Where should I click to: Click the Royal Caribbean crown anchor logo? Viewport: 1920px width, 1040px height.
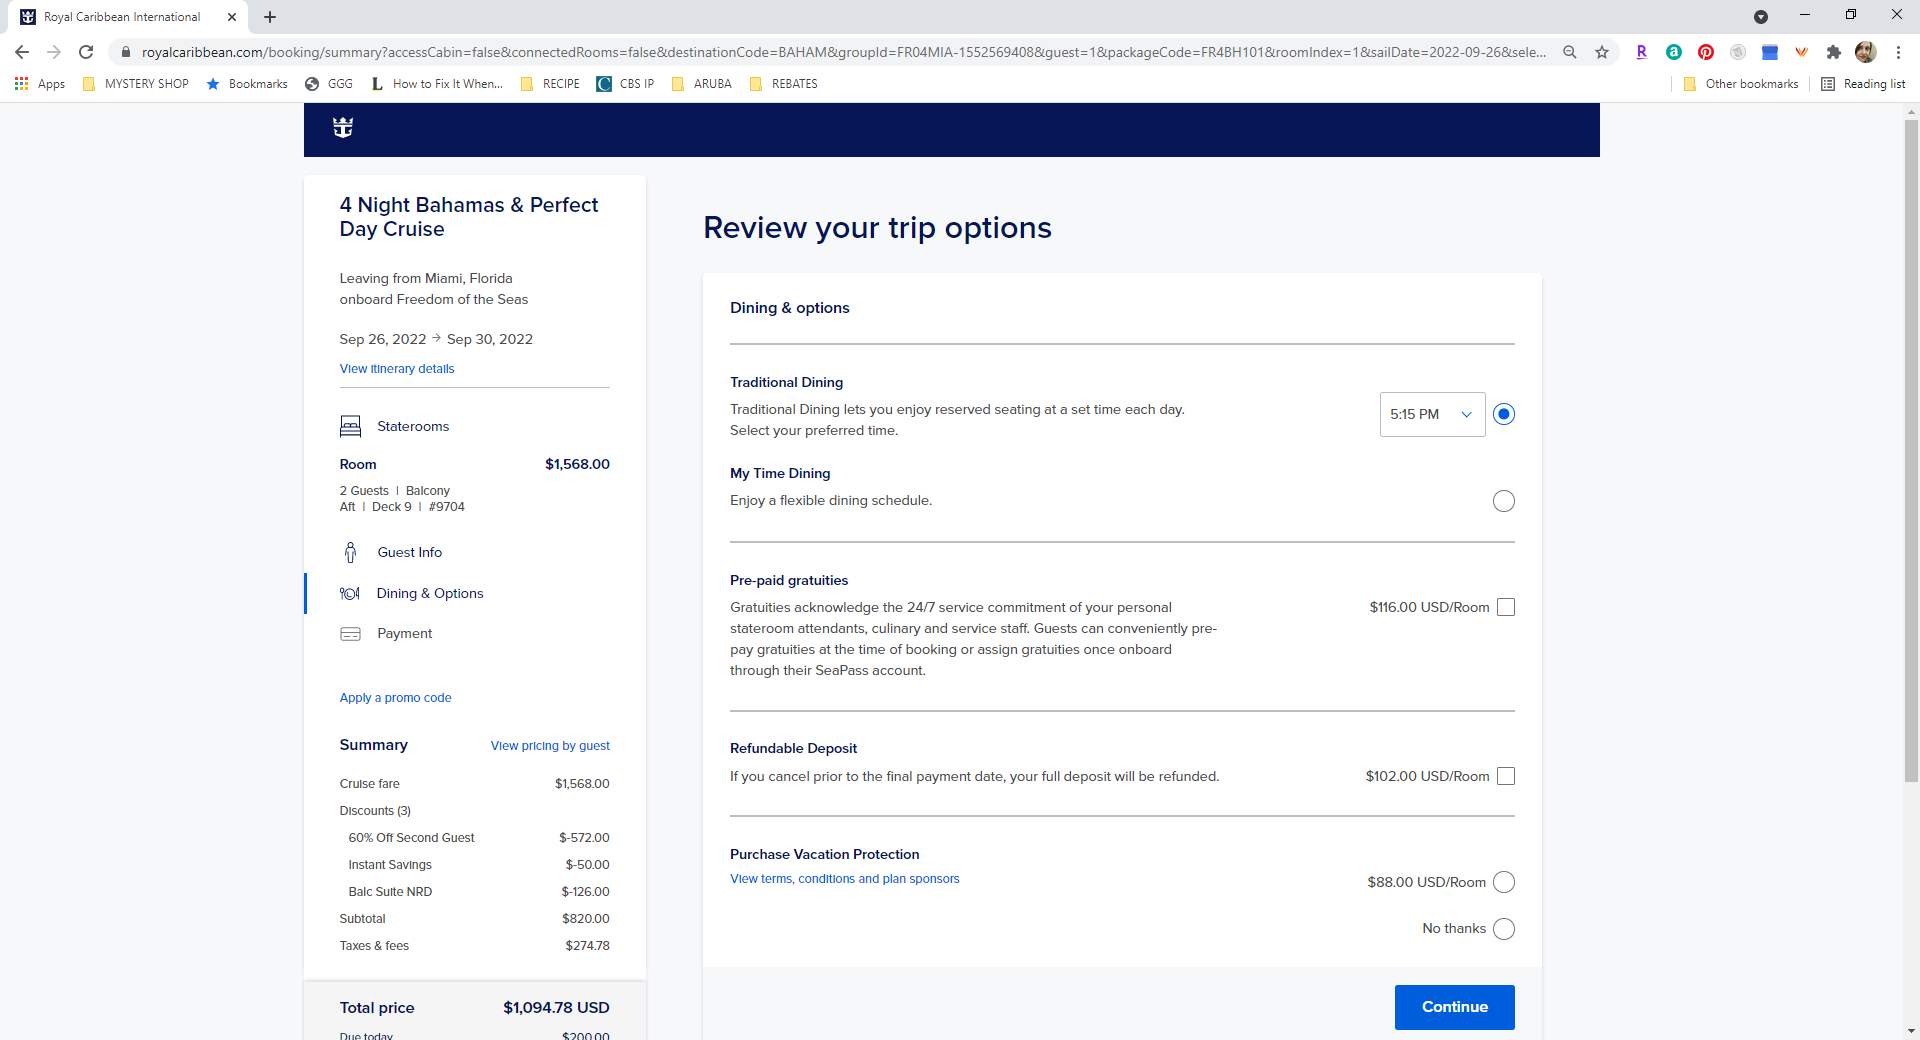pos(343,128)
